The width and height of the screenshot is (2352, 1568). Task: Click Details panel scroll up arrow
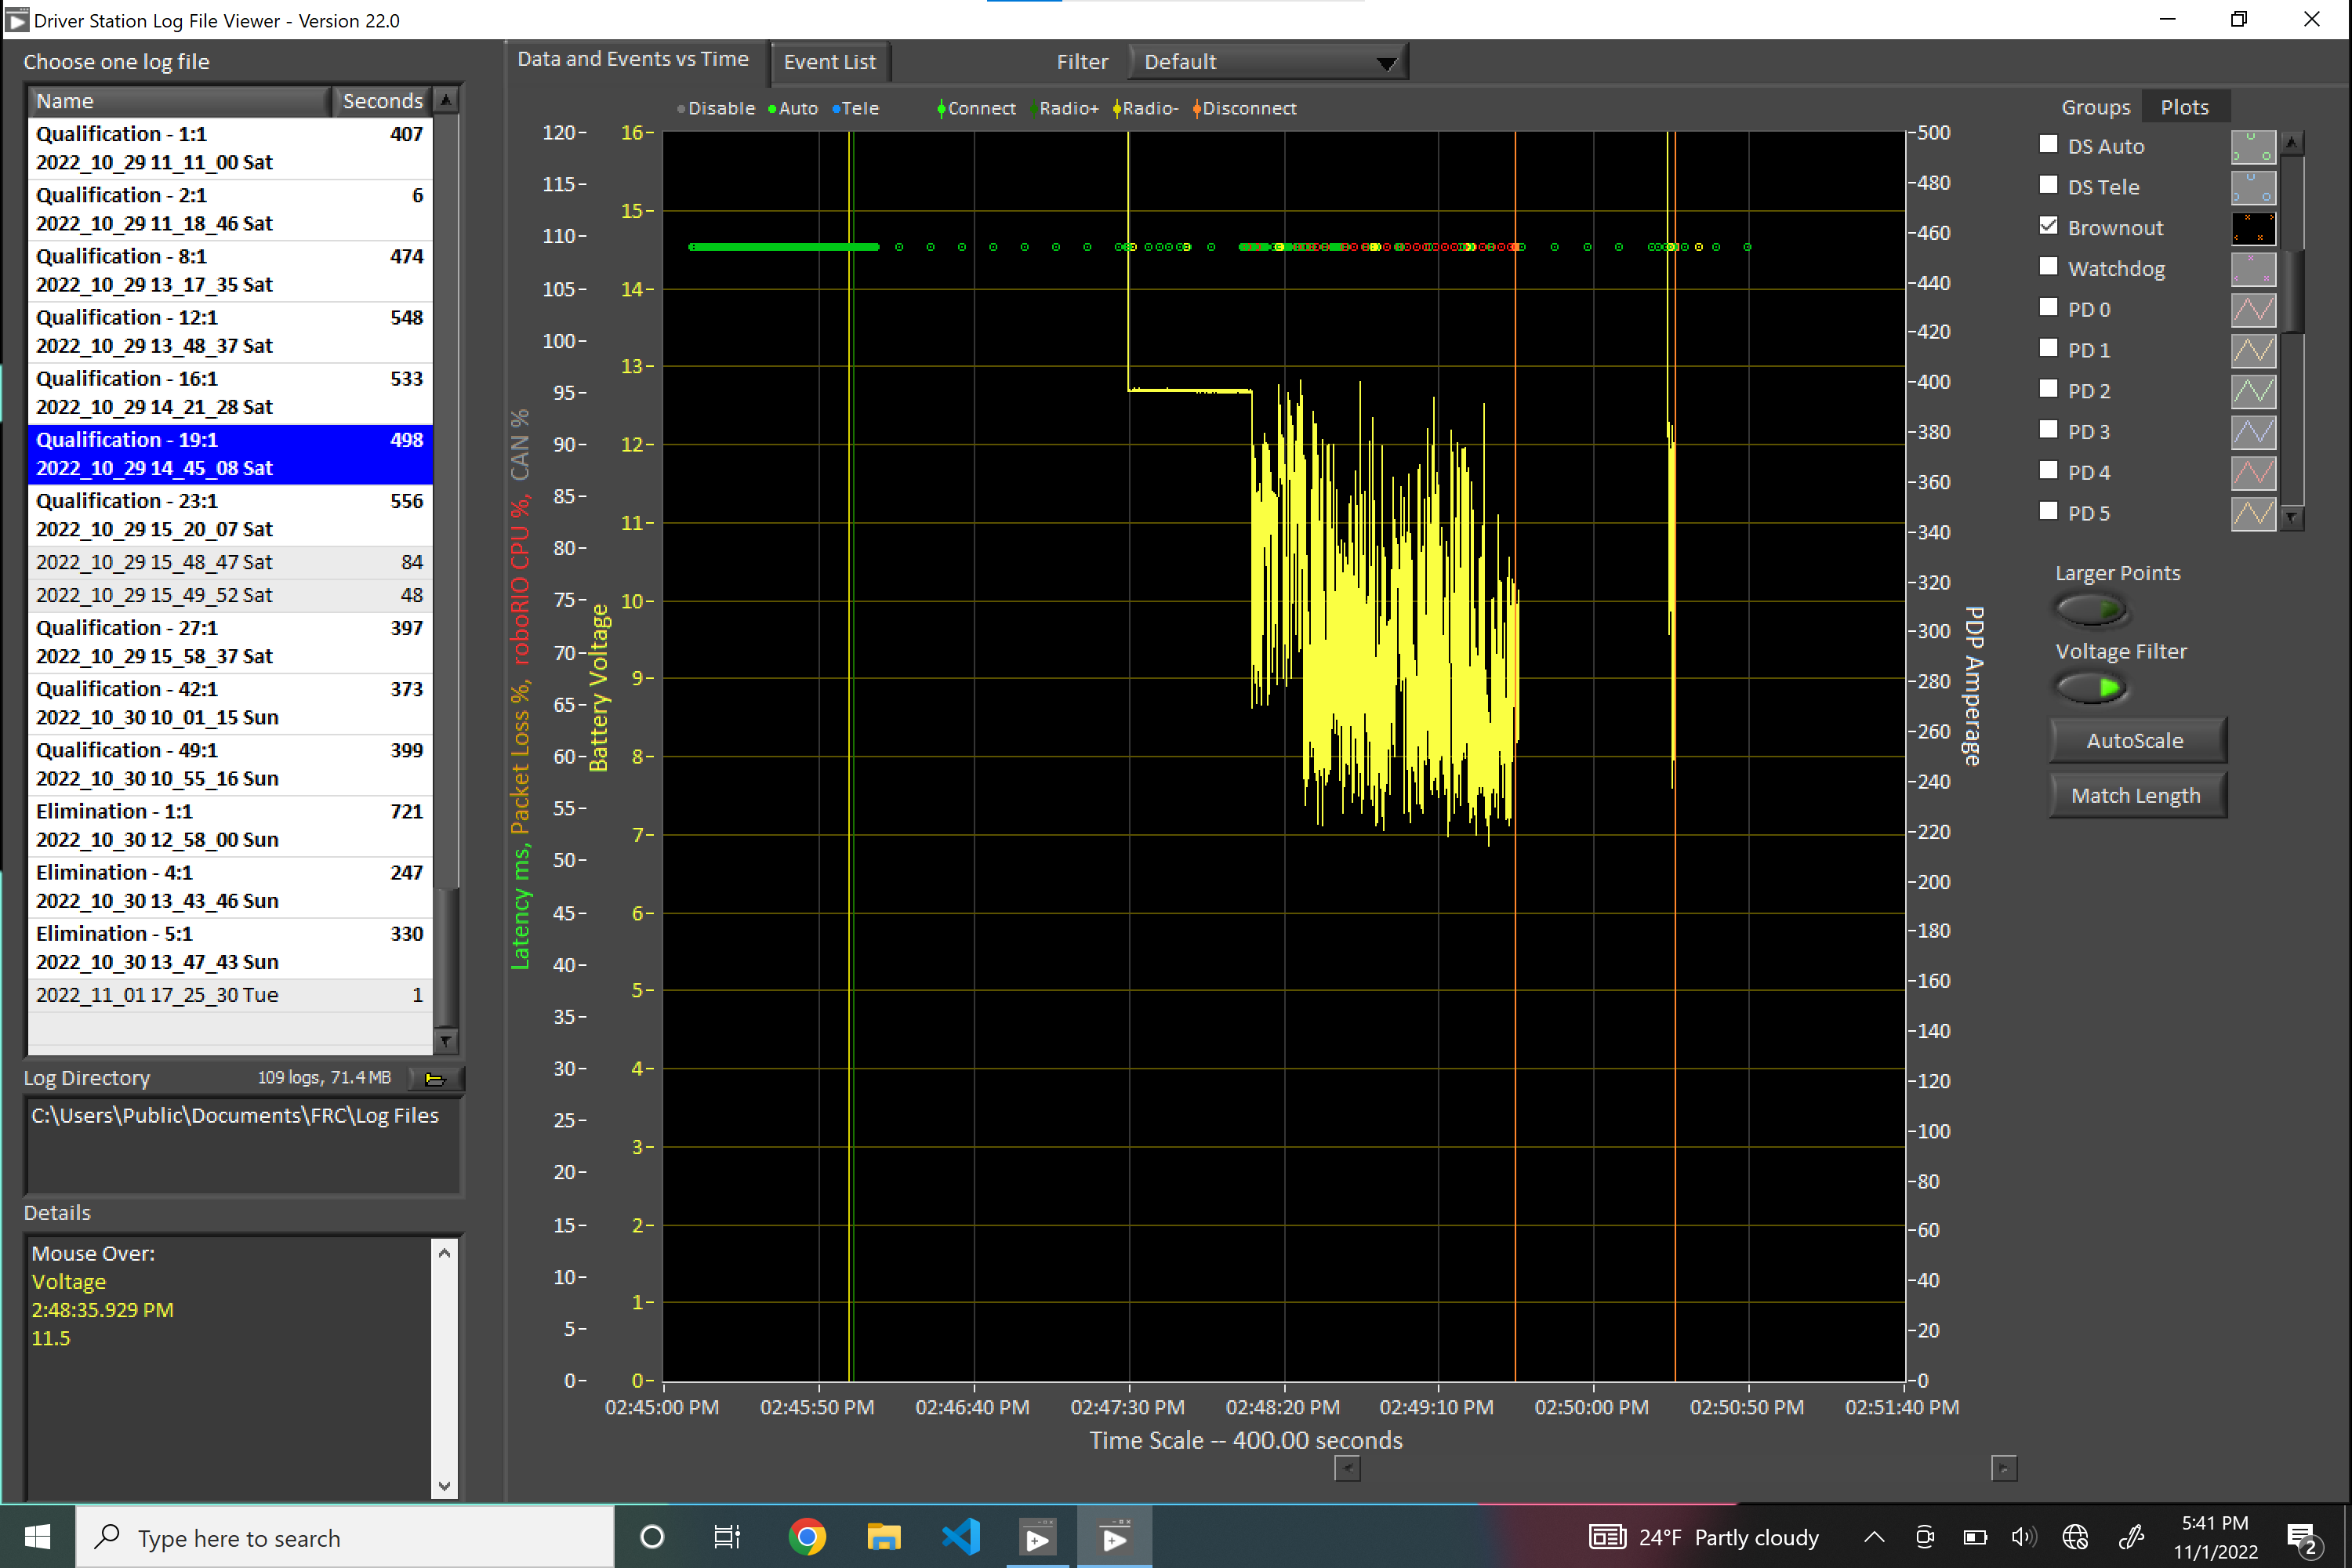445,1253
